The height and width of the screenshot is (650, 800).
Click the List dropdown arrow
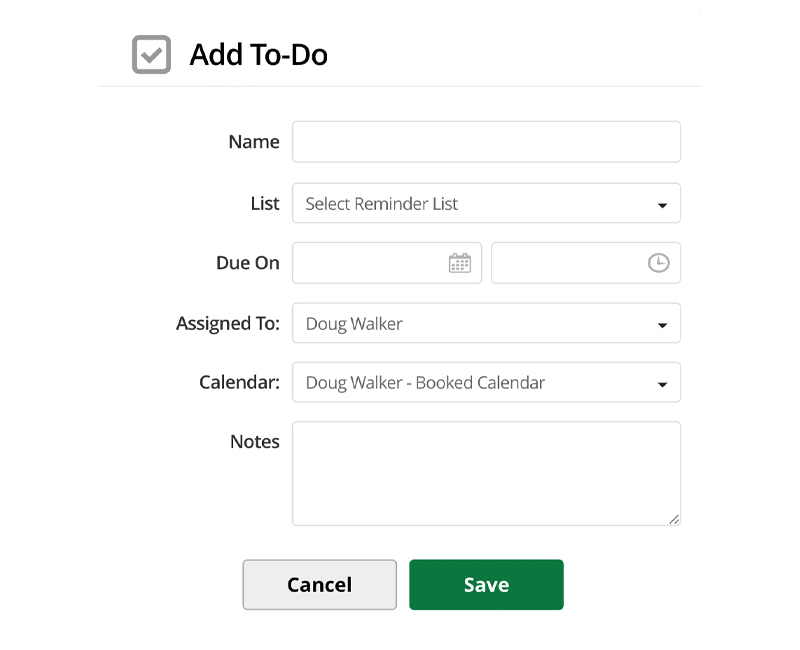pos(663,203)
